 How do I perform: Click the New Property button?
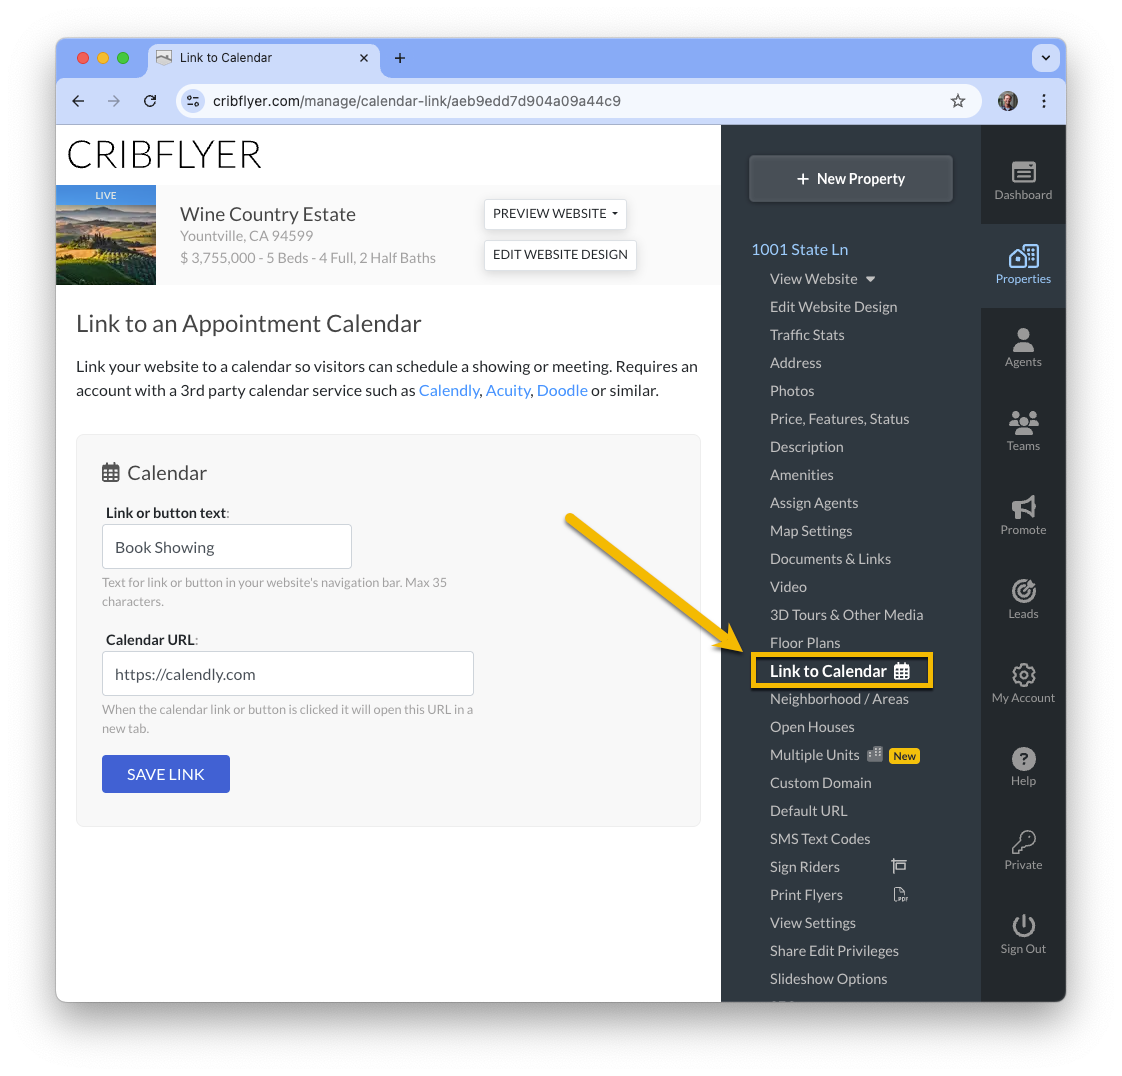[850, 179]
